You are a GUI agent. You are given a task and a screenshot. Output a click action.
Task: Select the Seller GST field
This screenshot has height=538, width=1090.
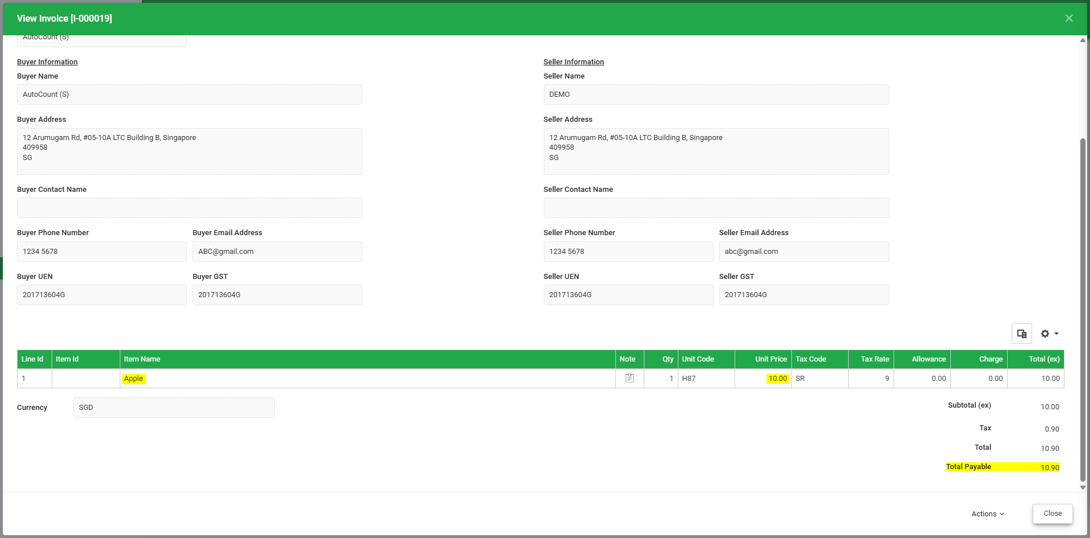(804, 295)
